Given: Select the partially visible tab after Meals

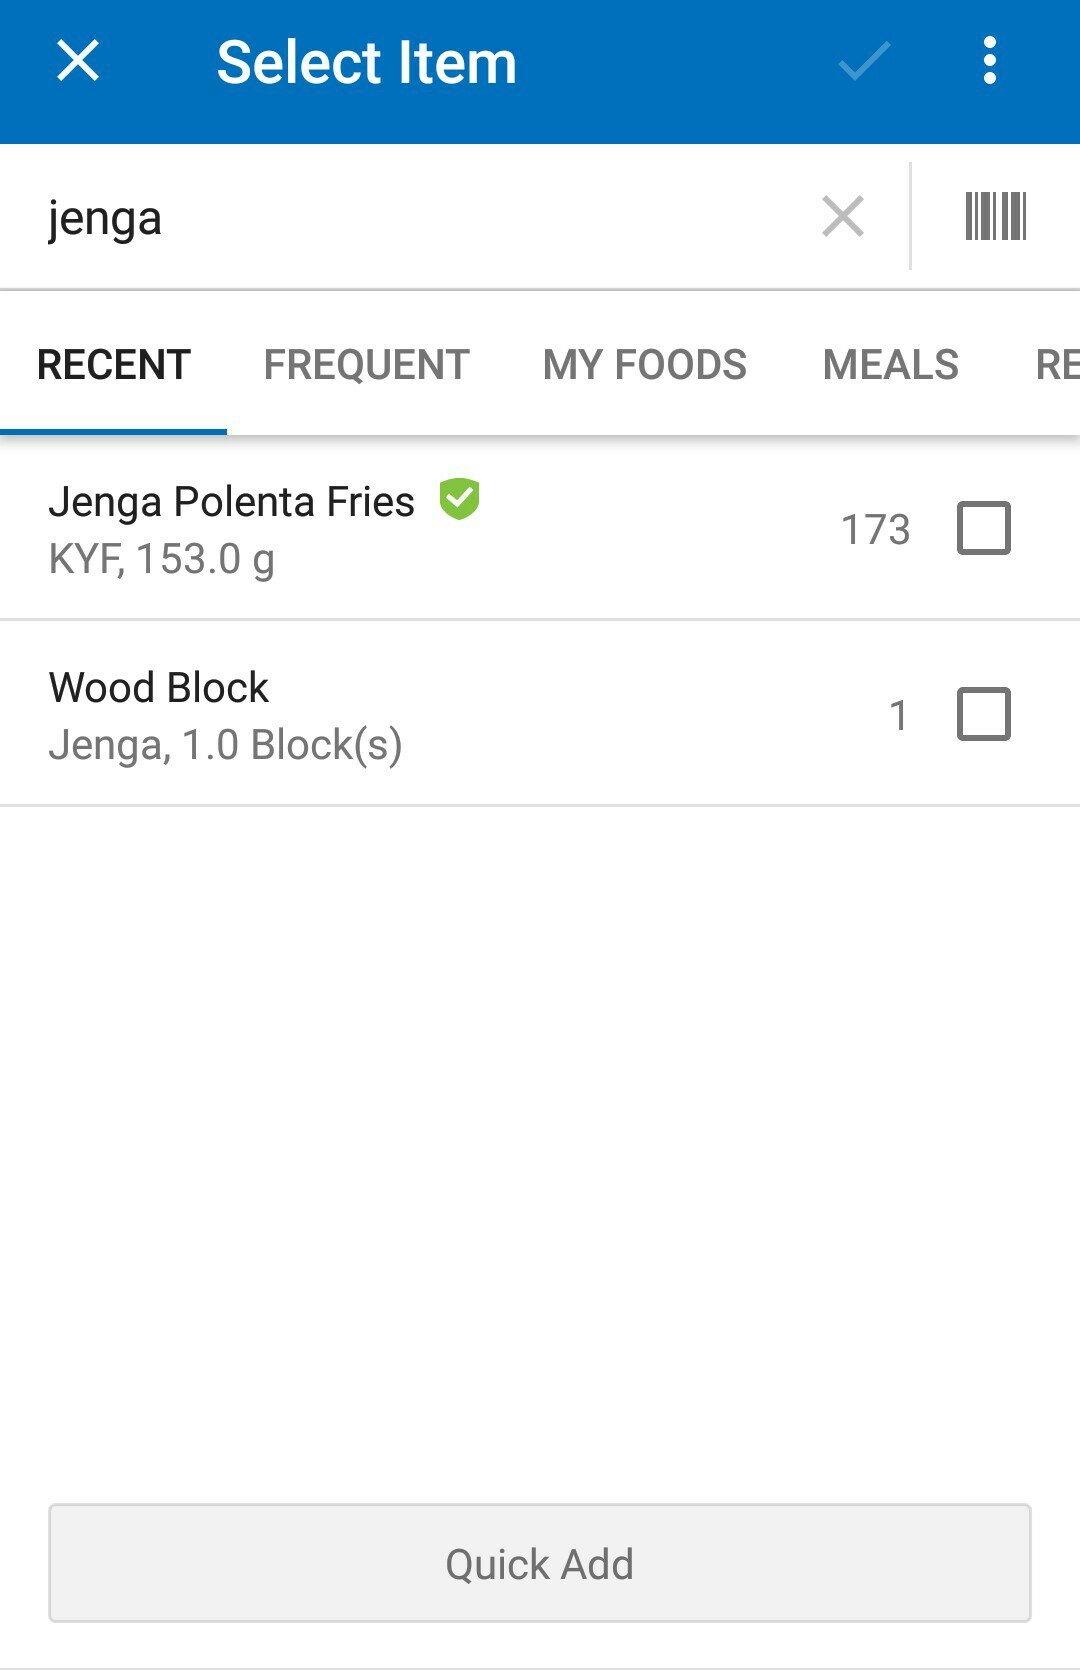Looking at the screenshot, I should tap(1056, 365).
